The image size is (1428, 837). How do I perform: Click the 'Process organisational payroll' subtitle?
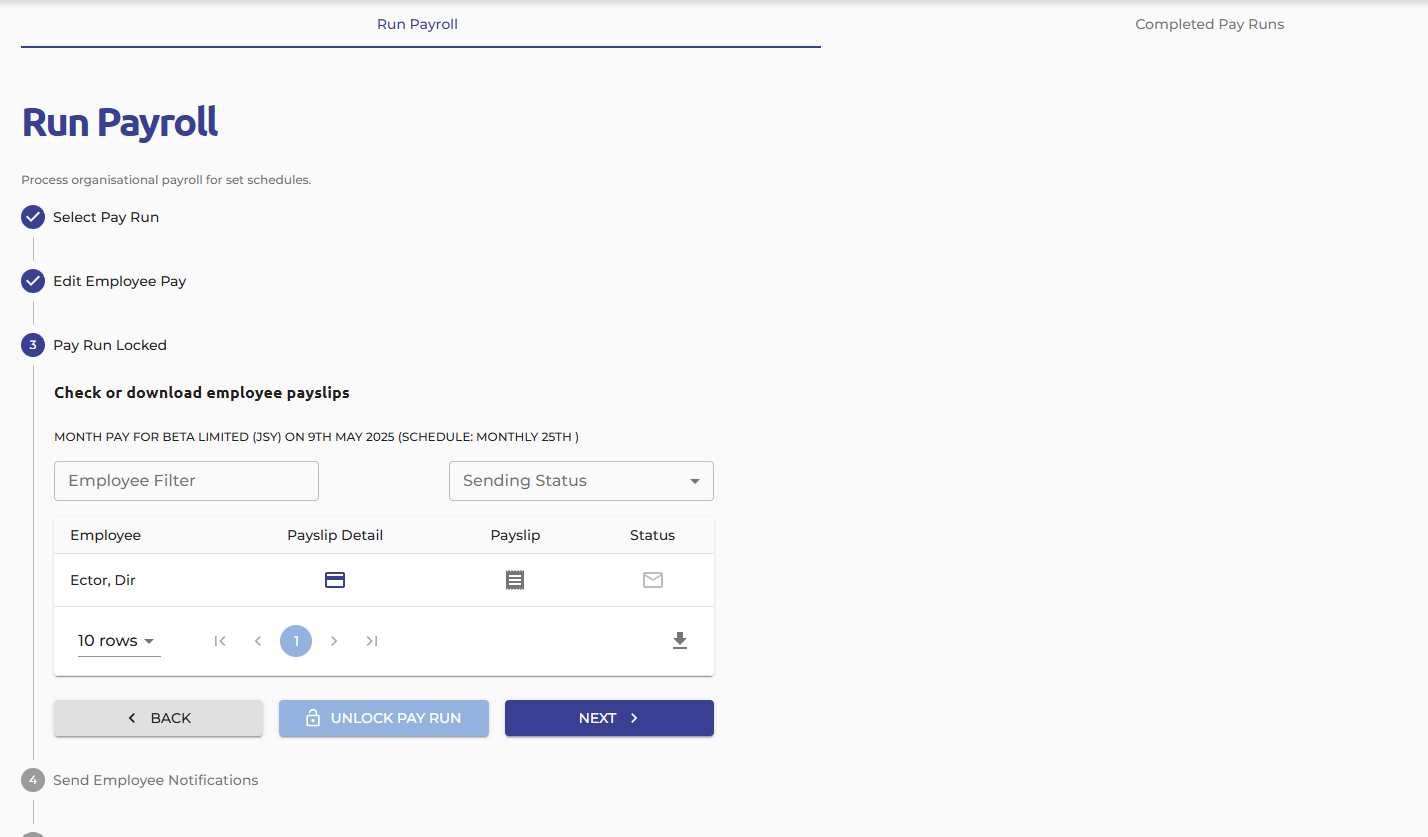coord(166,180)
